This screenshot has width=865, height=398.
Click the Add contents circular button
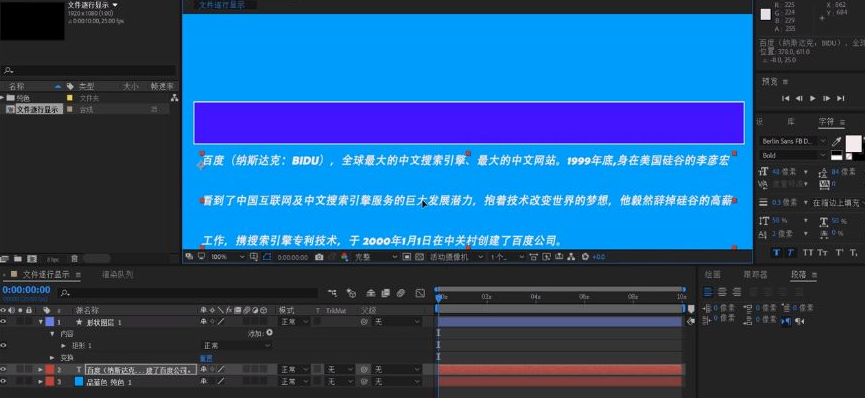269,333
